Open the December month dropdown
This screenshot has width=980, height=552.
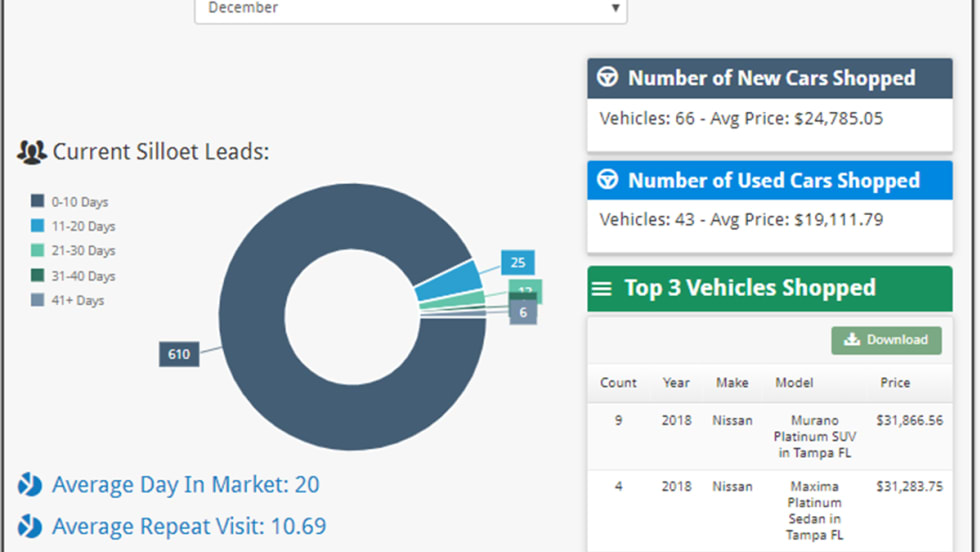(x=410, y=9)
